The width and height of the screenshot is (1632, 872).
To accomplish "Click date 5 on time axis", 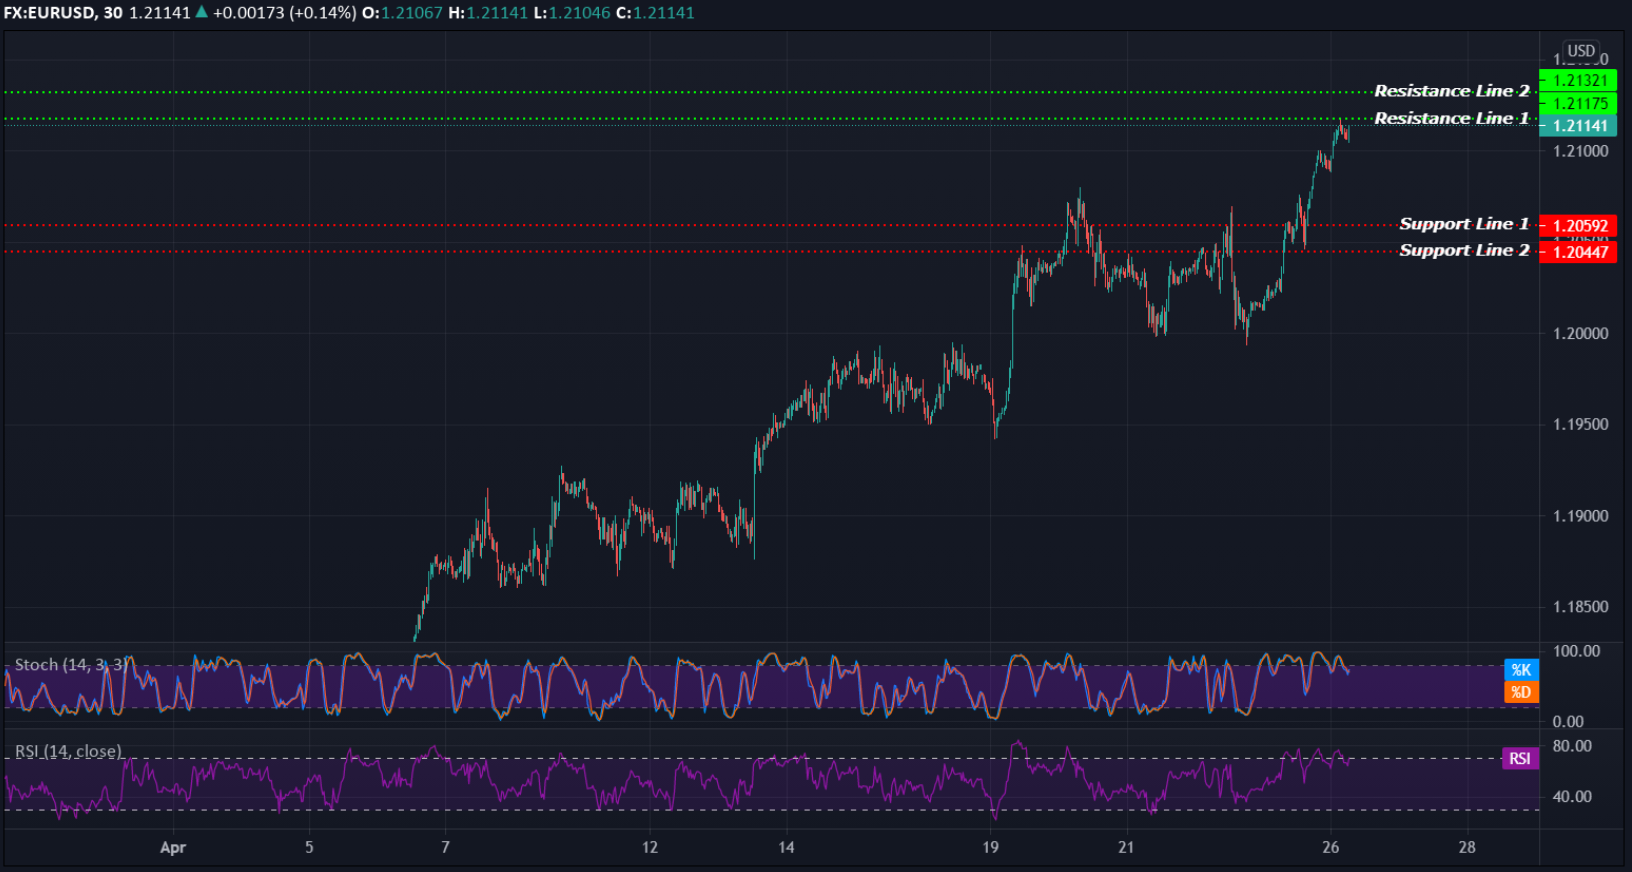I will click(x=309, y=847).
